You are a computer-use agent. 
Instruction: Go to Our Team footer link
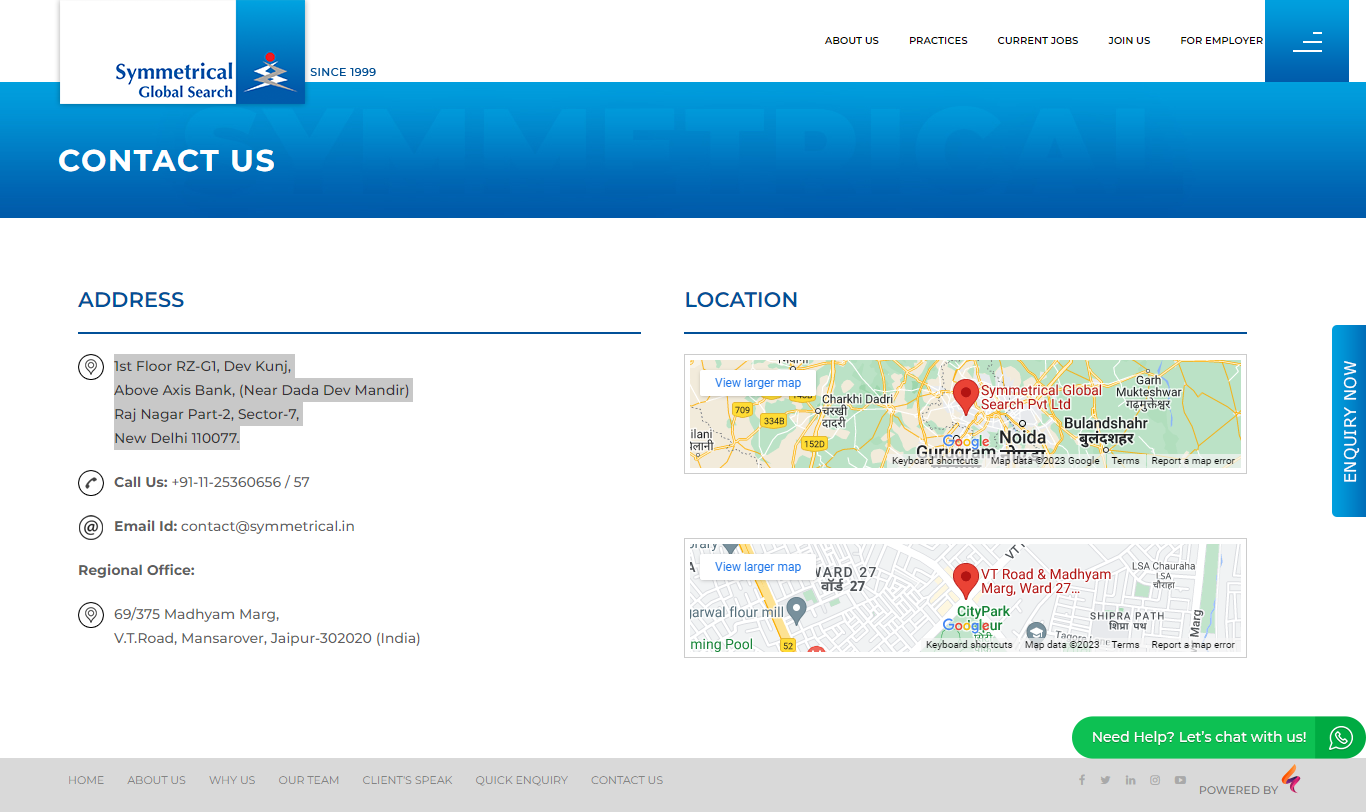click(309, 780)
